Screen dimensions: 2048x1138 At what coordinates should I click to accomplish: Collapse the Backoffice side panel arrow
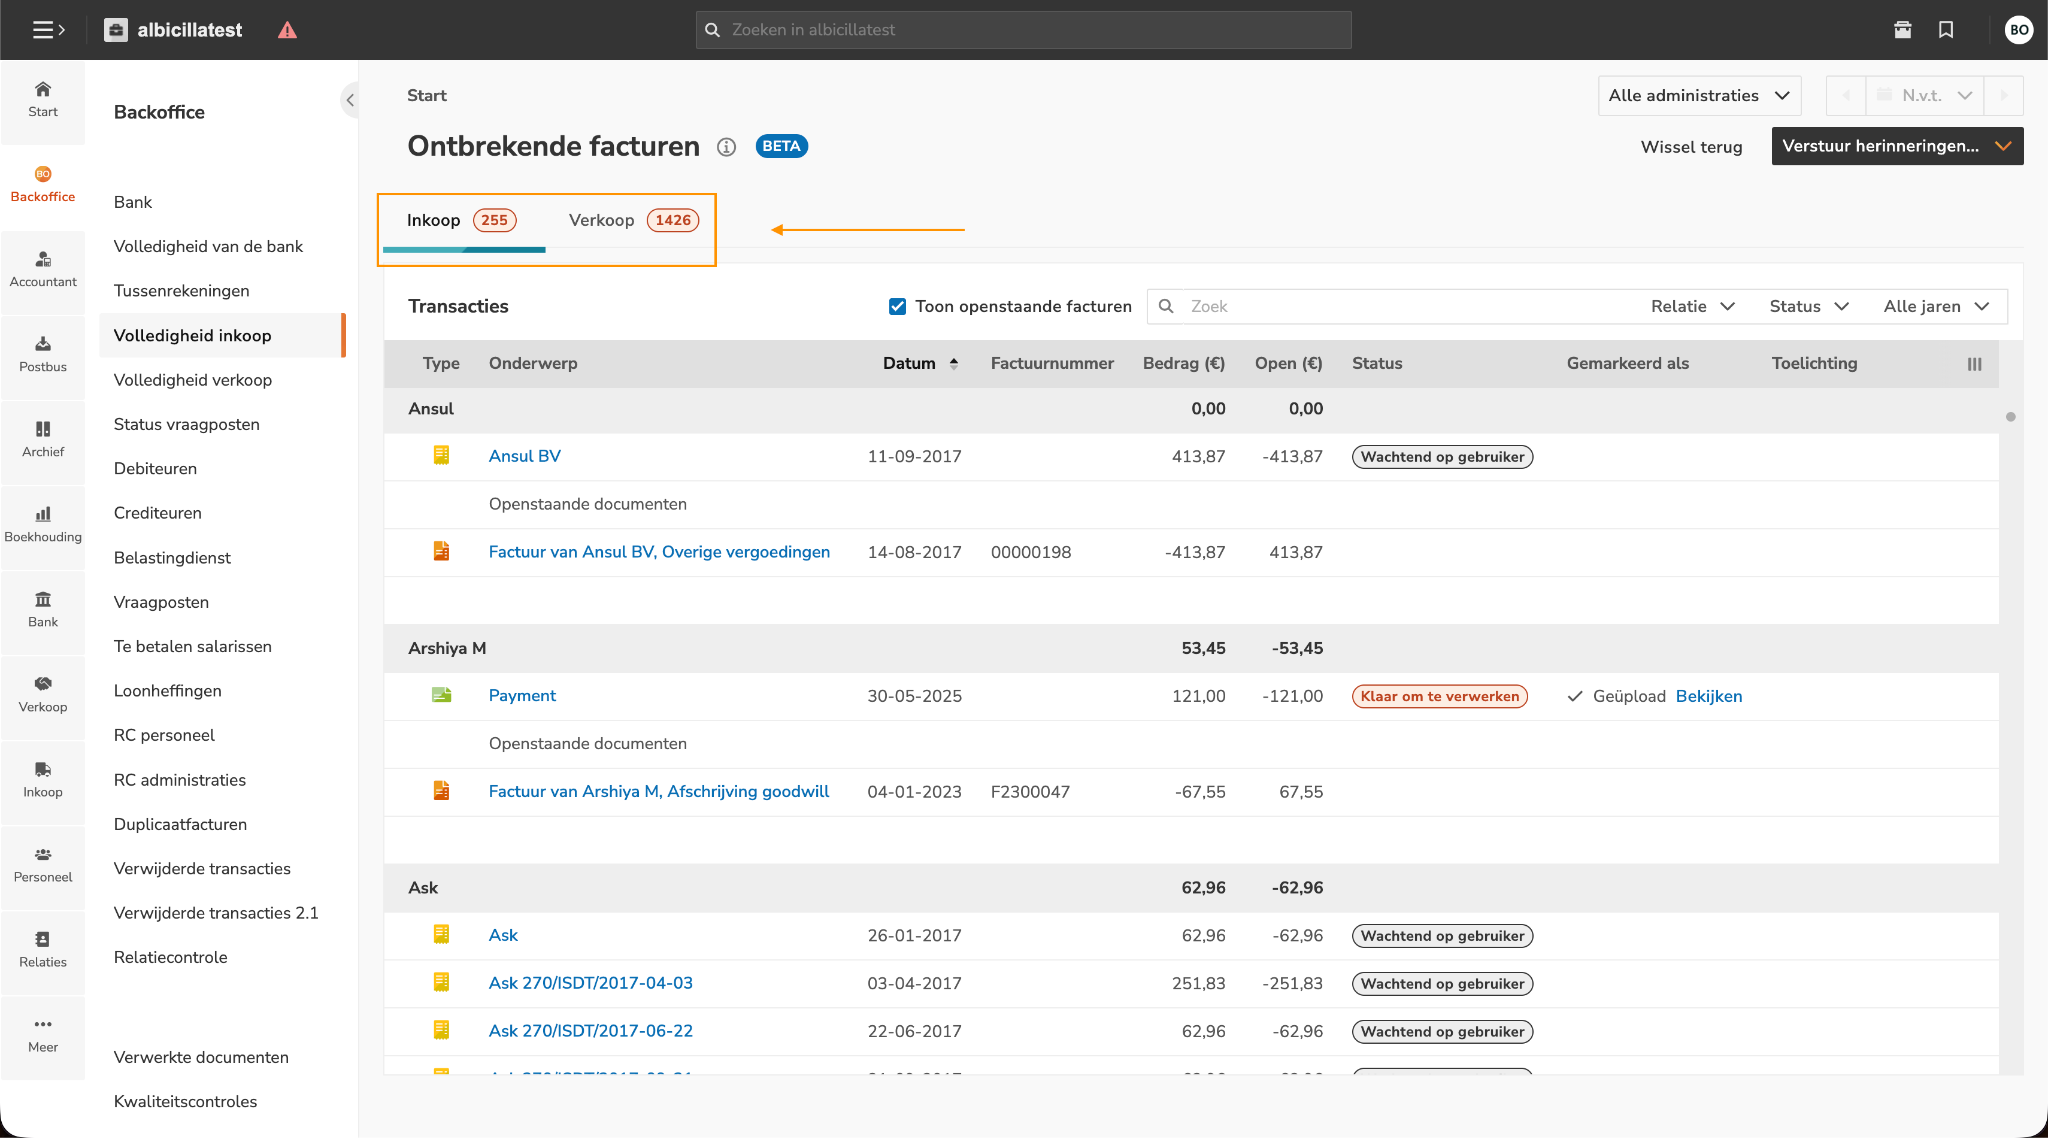tap(350, 100)
